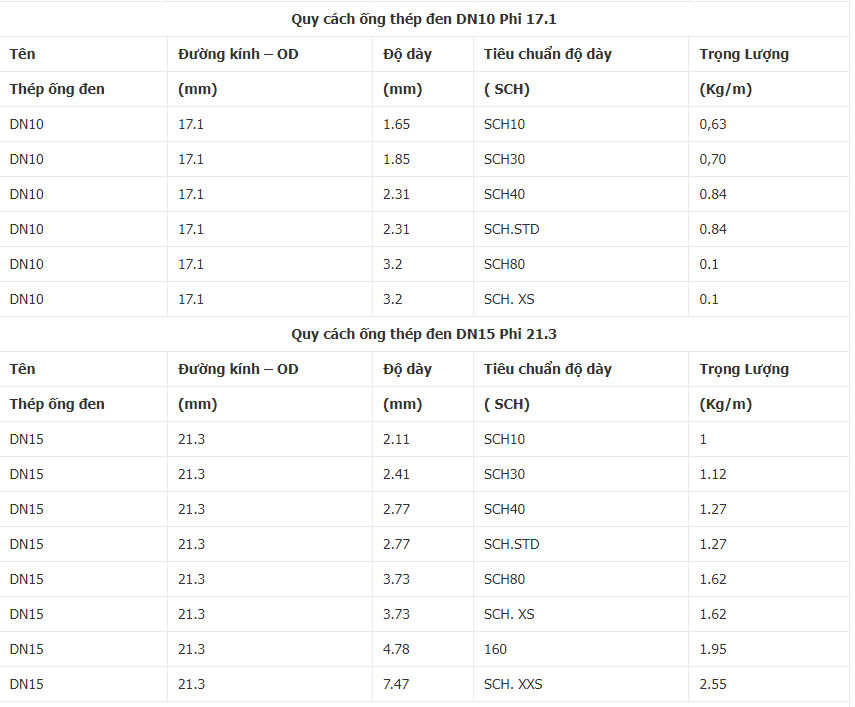Viewport: 855px width, 707px height.
Task: Select SCH80 cell in the DN10 table
Action: (x=504, y=264)
